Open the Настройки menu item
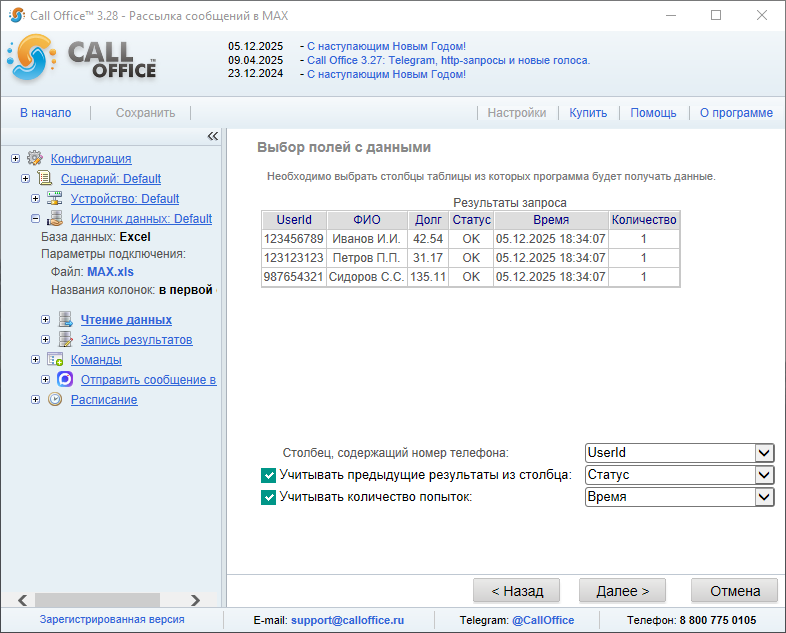 click(x=516, y=113)
